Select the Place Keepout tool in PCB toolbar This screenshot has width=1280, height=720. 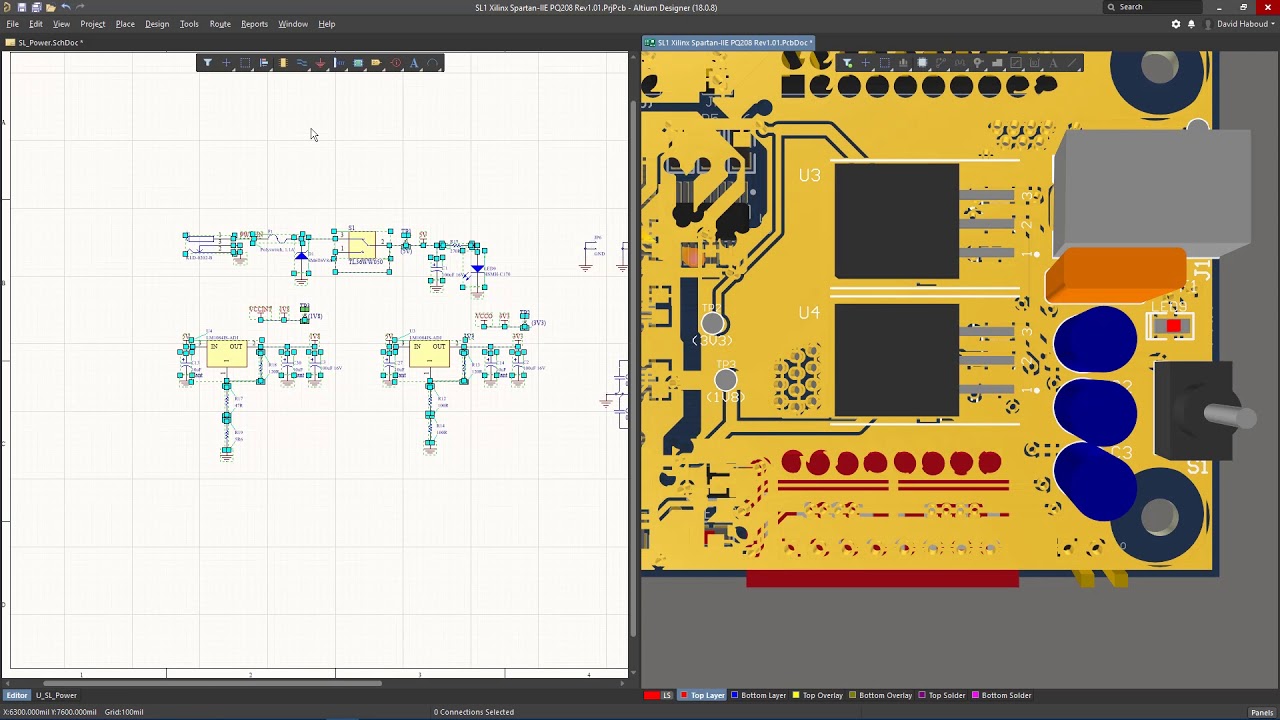[1016, 63]
